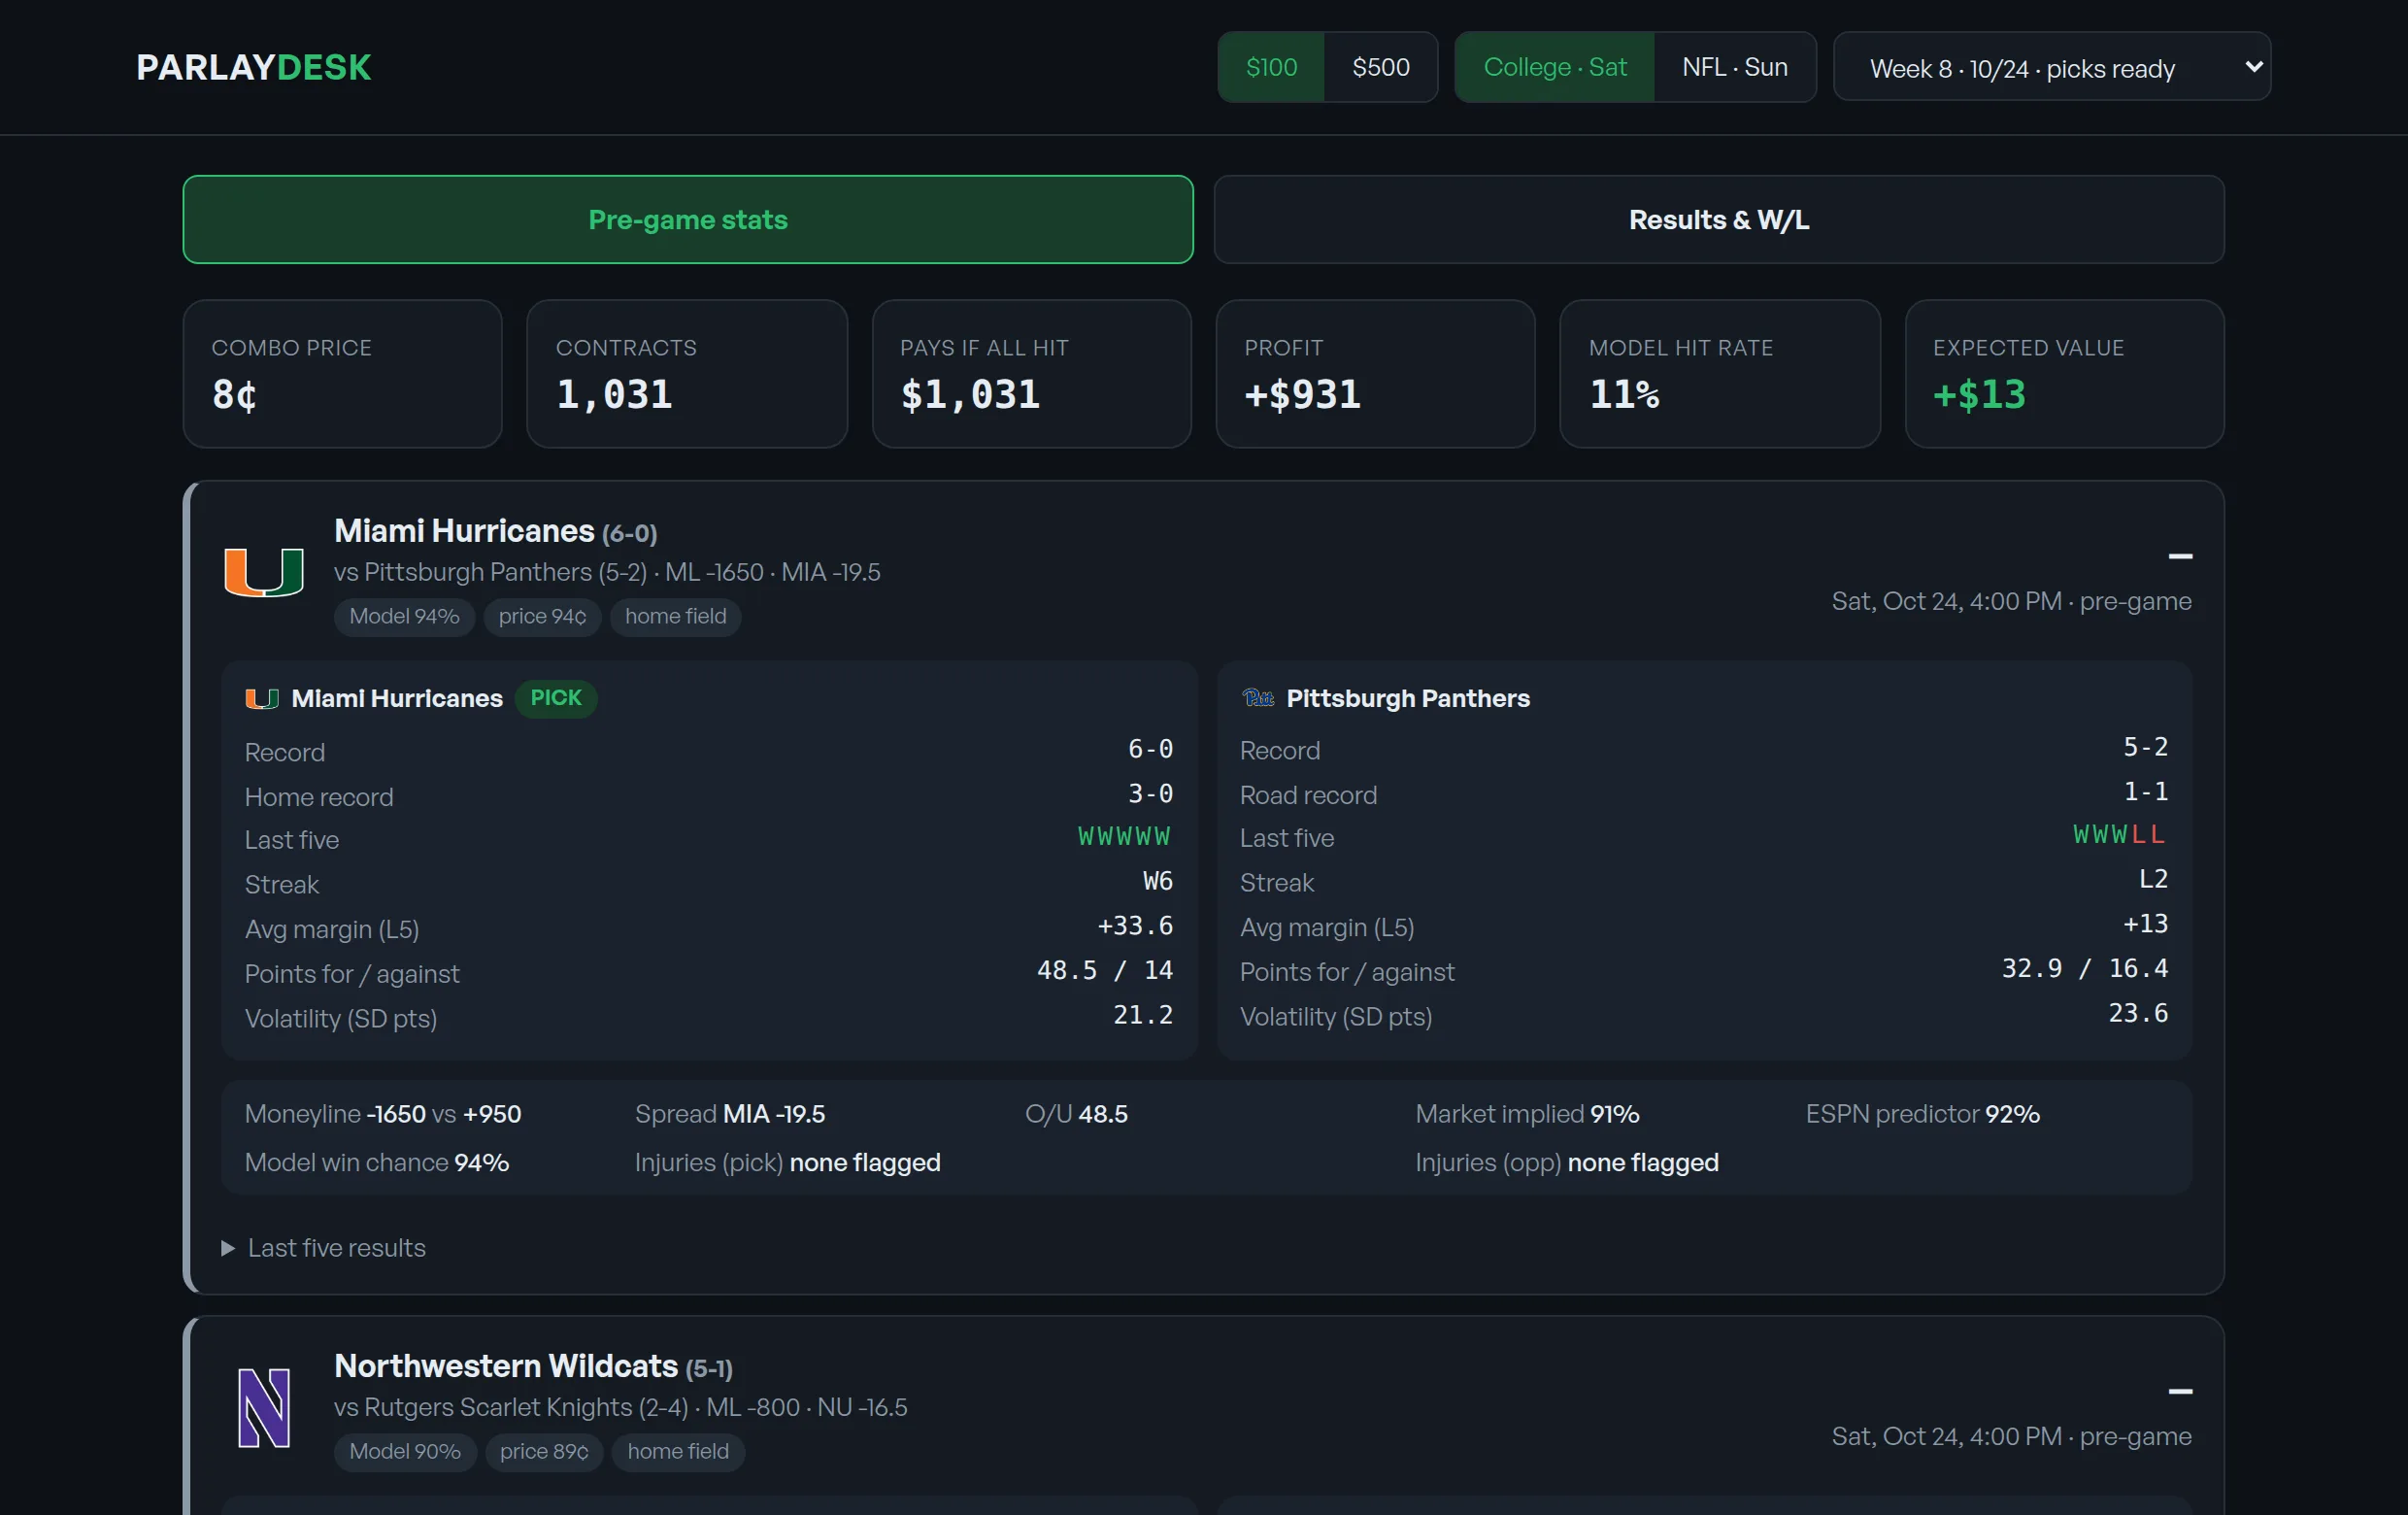Click the COMBO PRICE 8¢ card
Viewport: 2408px width, 1515px height.
pos(342,374)
